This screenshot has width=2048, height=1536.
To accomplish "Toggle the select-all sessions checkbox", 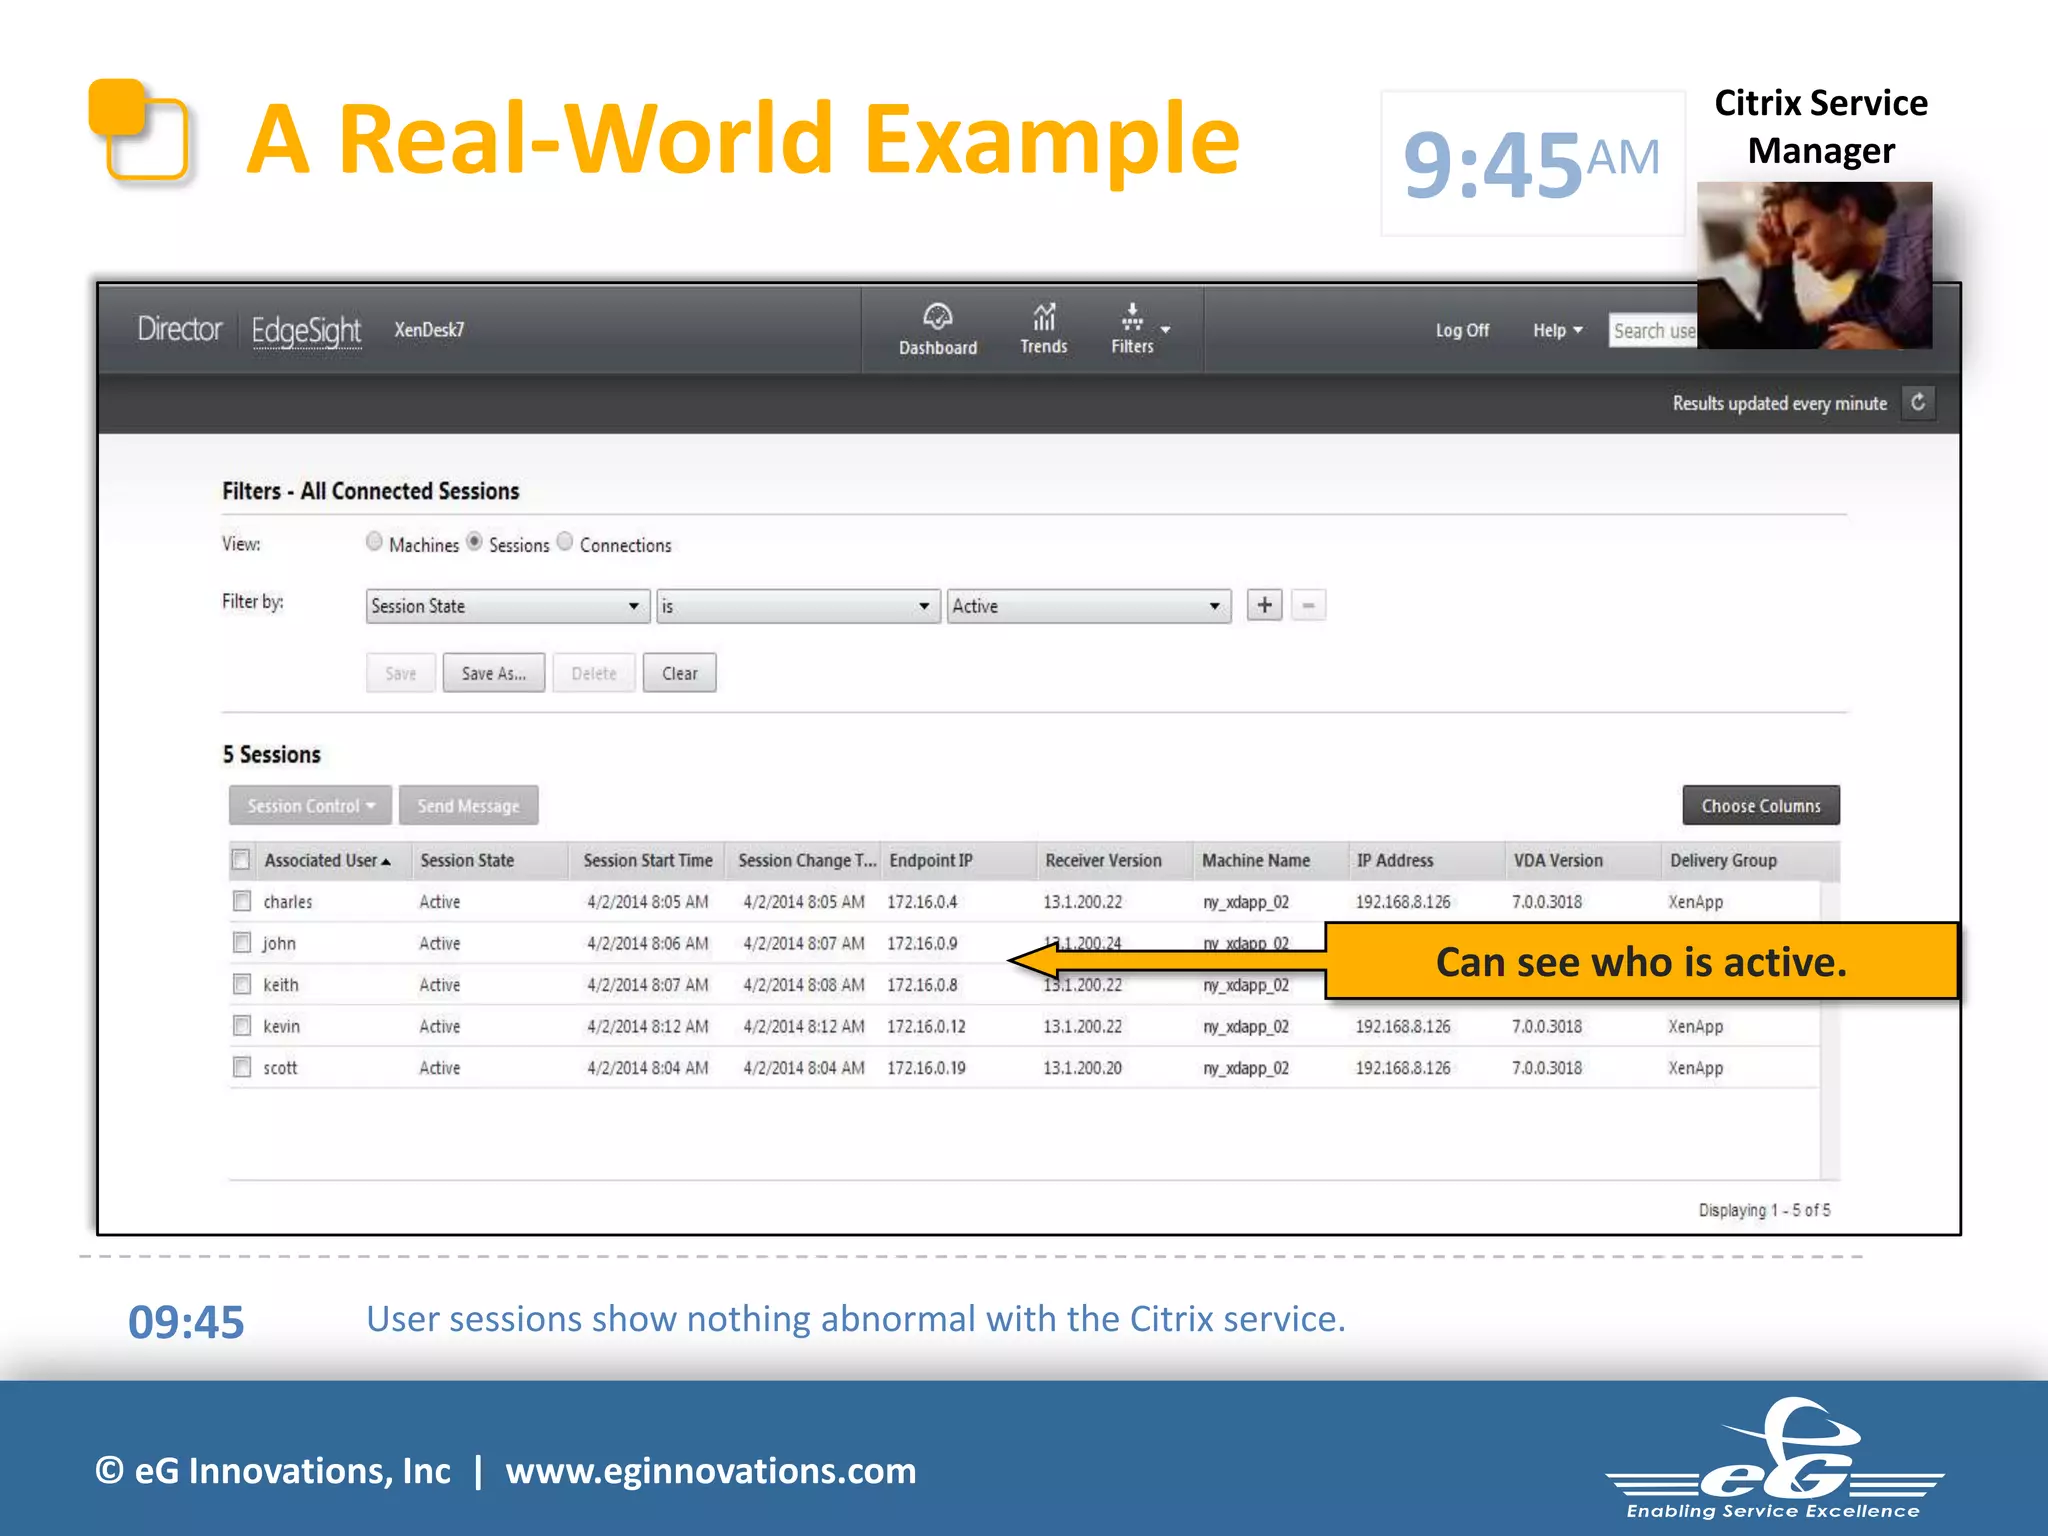I will pyautogui.click(x=241, y=860).
